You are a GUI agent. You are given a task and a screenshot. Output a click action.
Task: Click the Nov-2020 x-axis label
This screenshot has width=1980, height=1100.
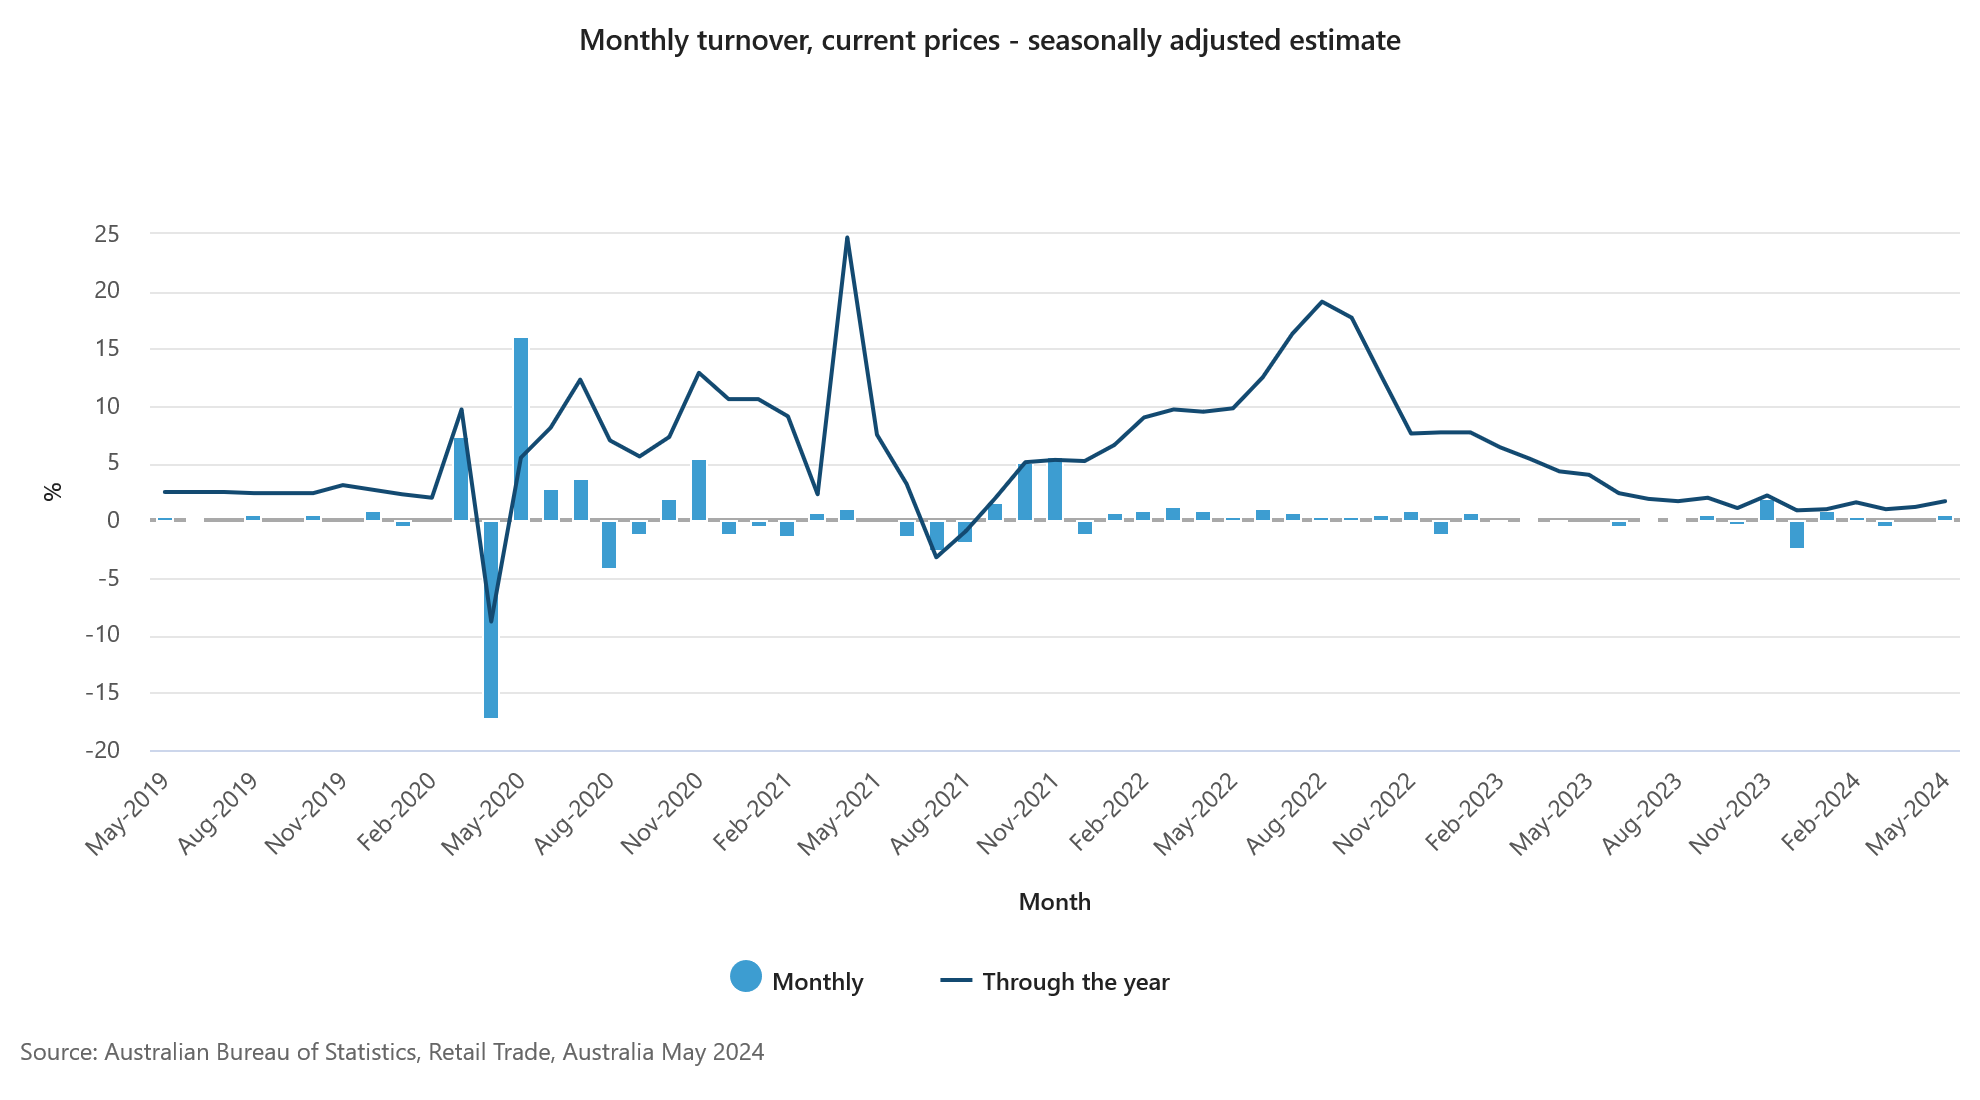click(661, 813)
